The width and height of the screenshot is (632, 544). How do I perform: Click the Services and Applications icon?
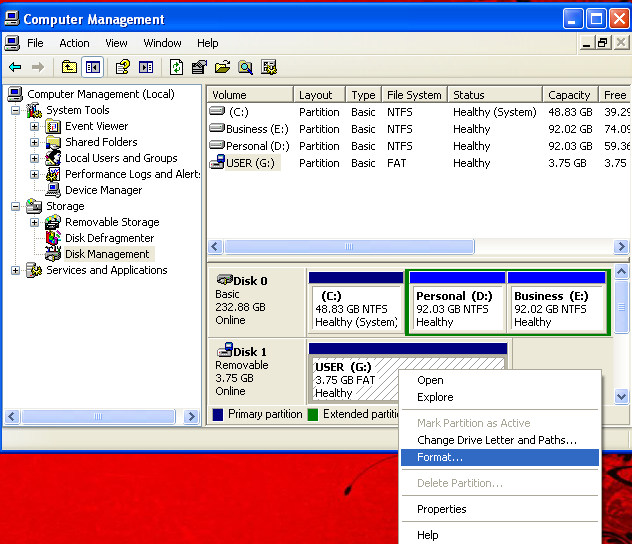[x=34, y=270]
